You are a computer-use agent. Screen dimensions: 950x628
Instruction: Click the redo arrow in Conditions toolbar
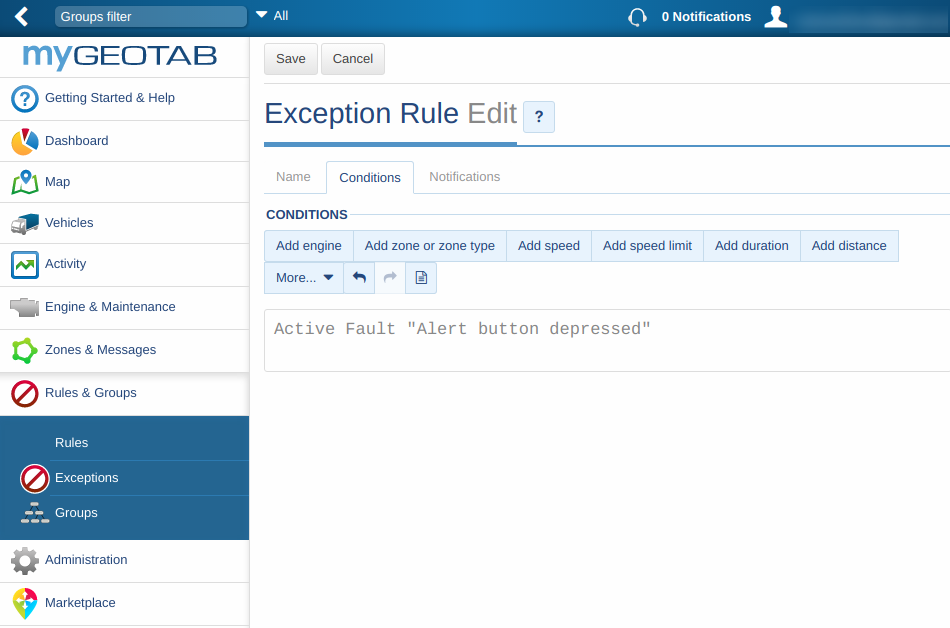point(389,277)
